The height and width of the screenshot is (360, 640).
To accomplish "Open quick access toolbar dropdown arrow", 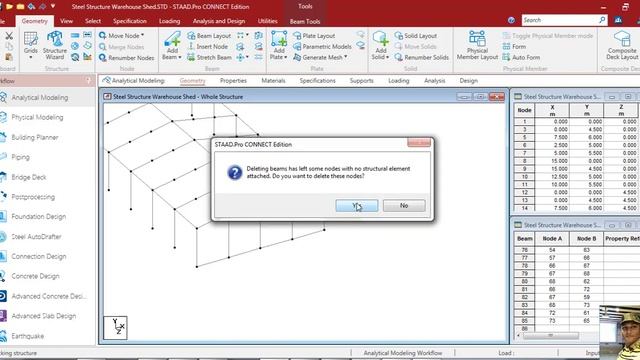I will click(53, 7).
